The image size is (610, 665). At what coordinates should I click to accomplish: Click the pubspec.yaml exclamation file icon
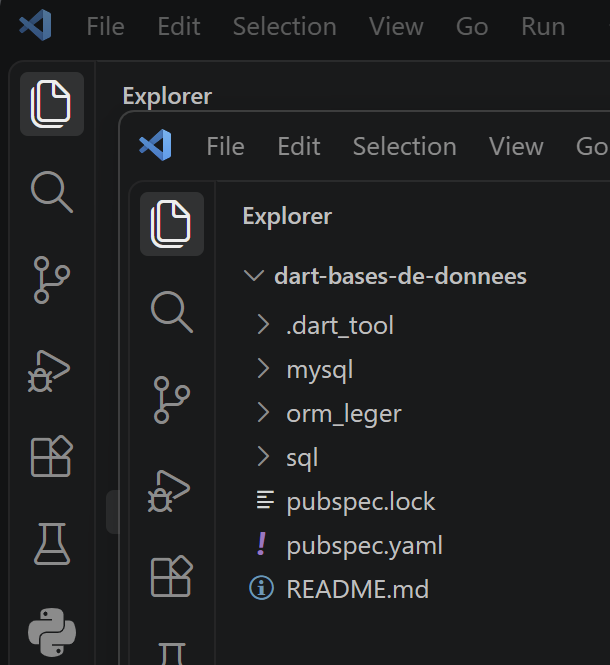[262, 544]
